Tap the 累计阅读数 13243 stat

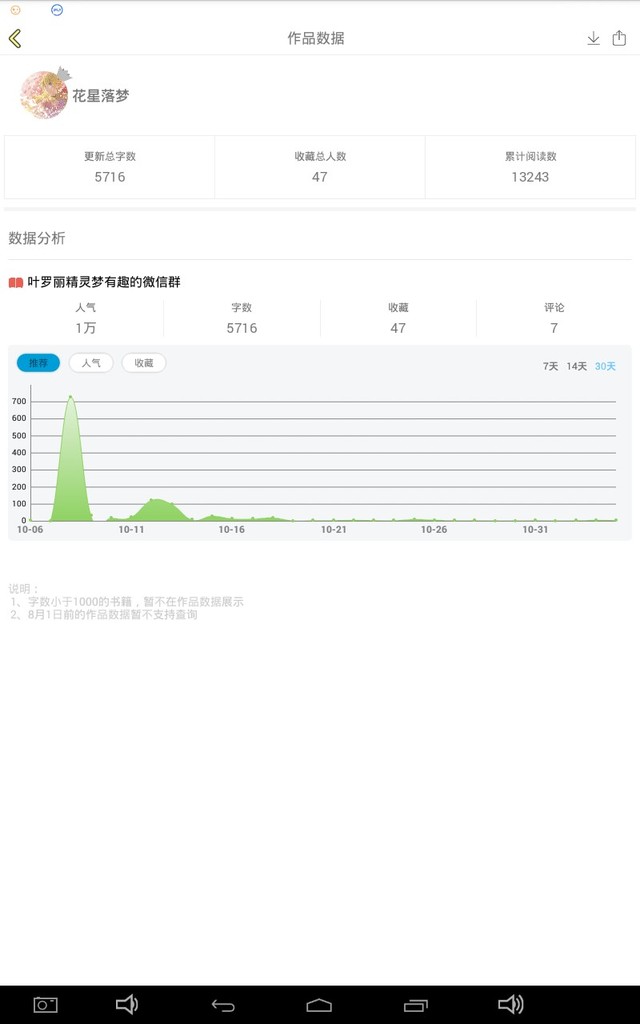(530, 167)
